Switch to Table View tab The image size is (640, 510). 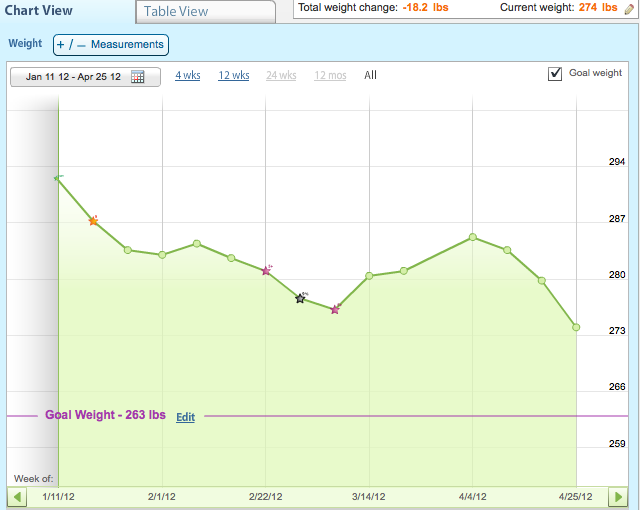click(x=206, y=11)
